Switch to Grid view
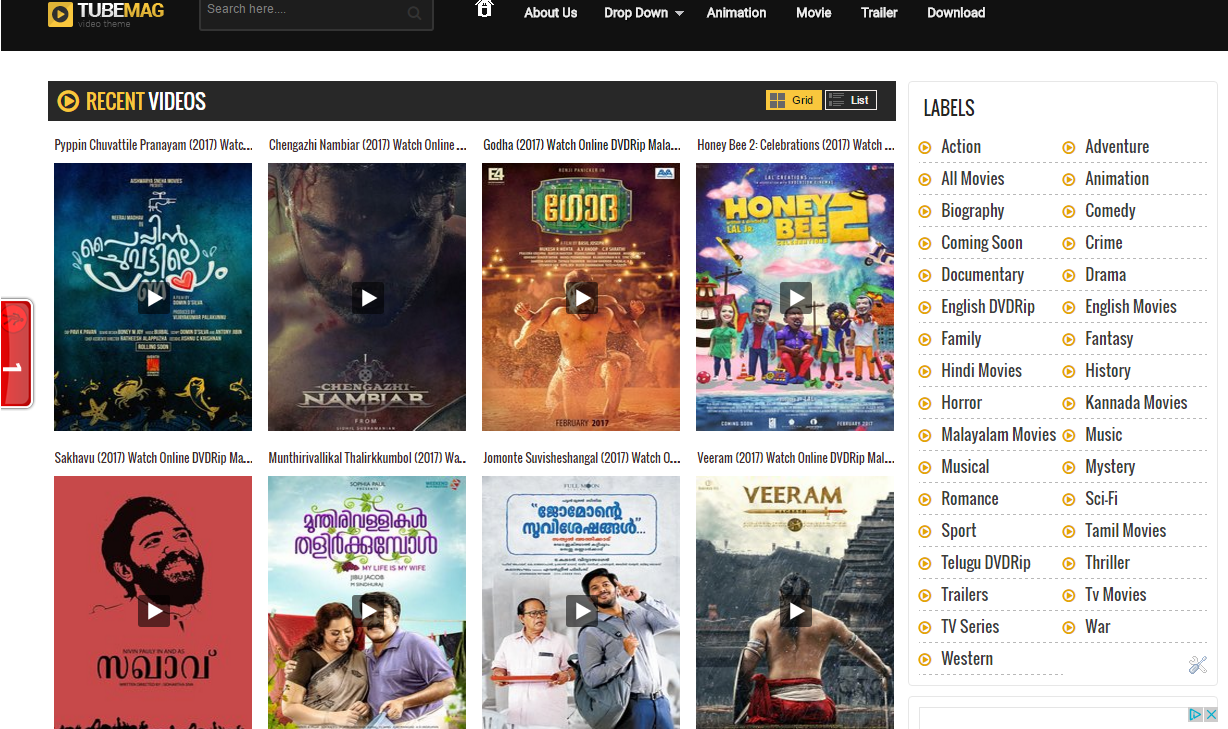Screen dimensions: 1228x729 [794, 100]
